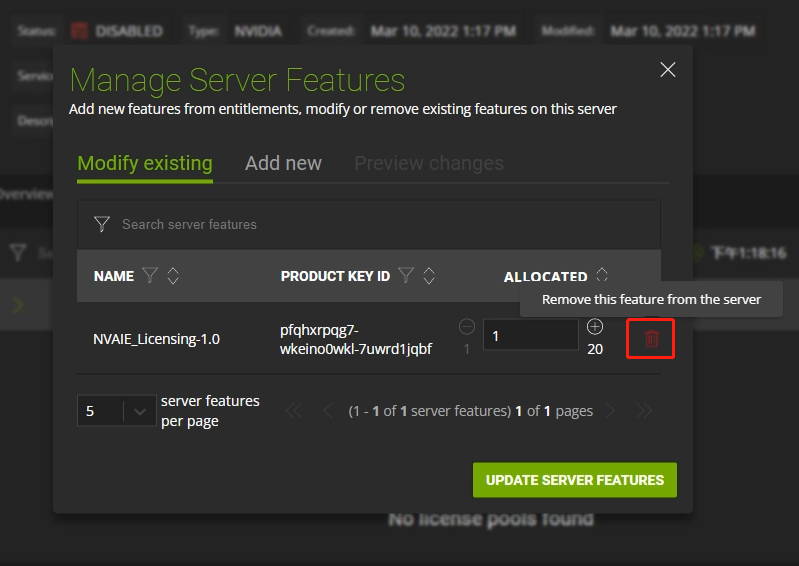799x566 pixels.
Task: Sort by NAME using the sort arrows
Action: (x=173, y=276)
